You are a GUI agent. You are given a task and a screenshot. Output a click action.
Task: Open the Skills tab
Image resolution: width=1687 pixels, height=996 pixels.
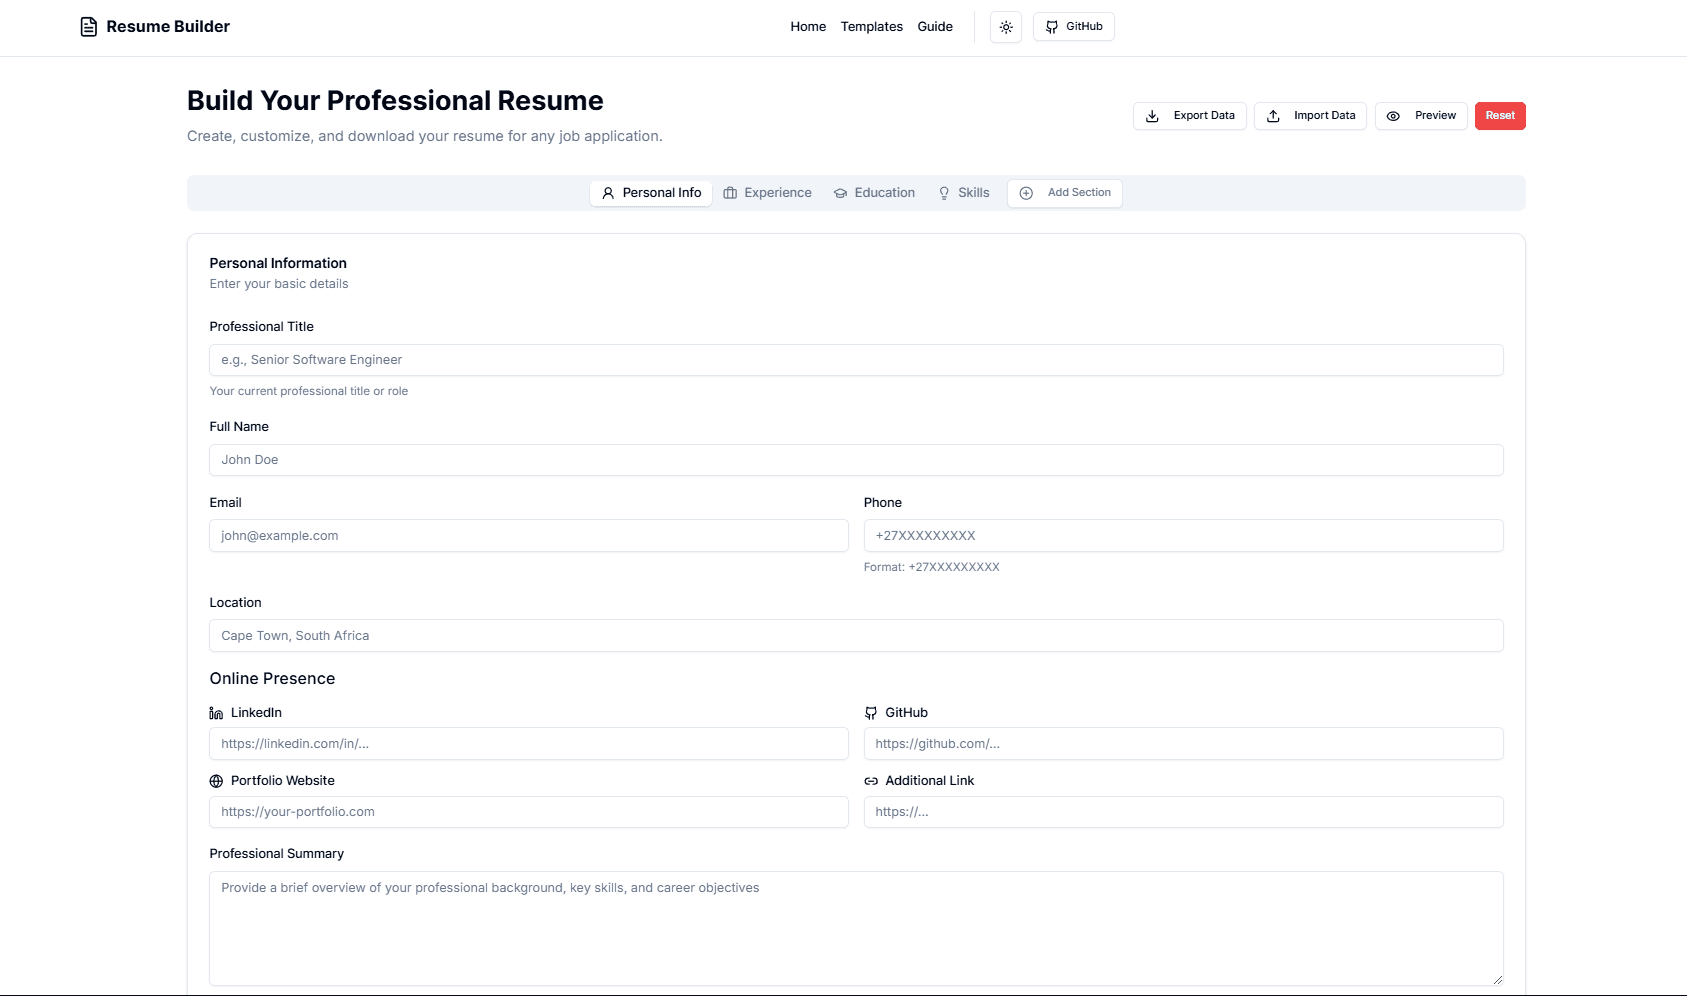point(963,193)
